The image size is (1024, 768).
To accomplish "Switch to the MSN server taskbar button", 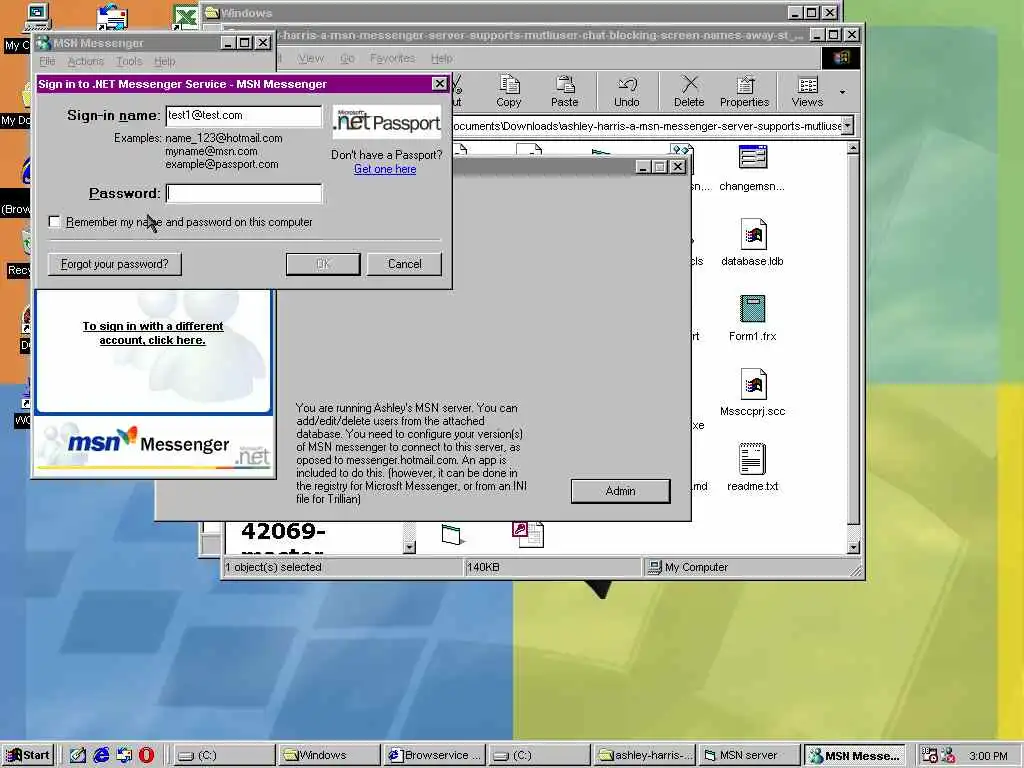I will pos(748,756).
